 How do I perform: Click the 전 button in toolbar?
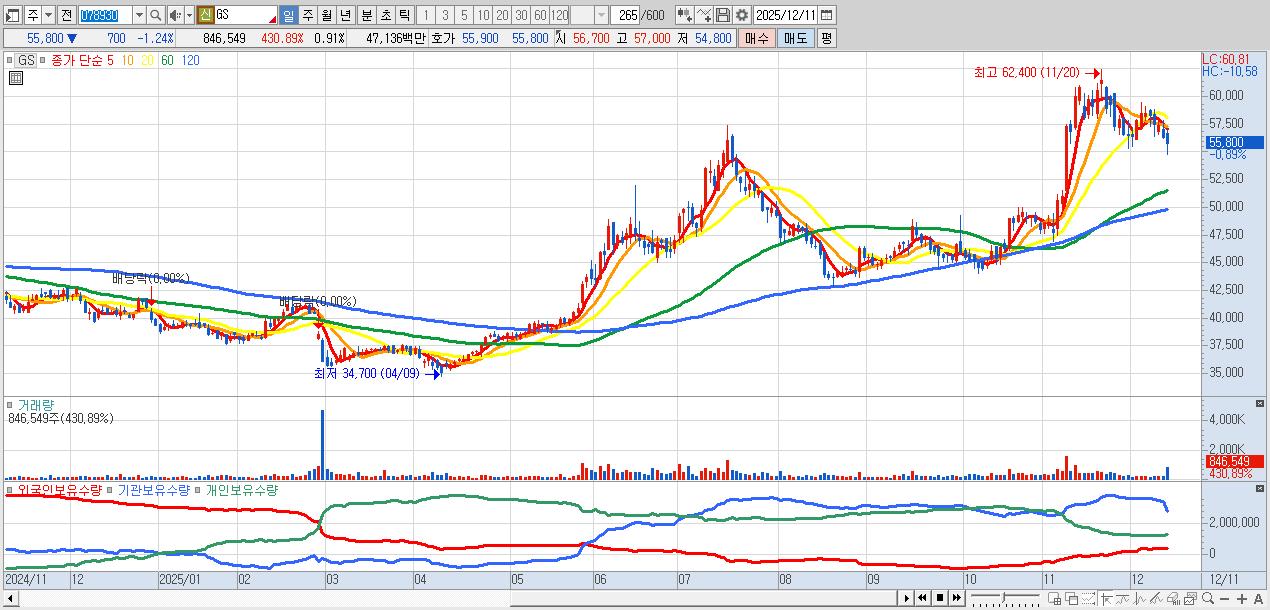[66, 15]
